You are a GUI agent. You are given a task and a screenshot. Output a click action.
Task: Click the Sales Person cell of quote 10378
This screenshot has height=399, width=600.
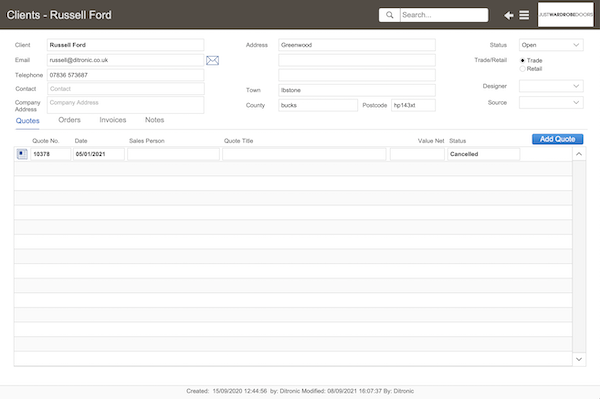point(173,154)
